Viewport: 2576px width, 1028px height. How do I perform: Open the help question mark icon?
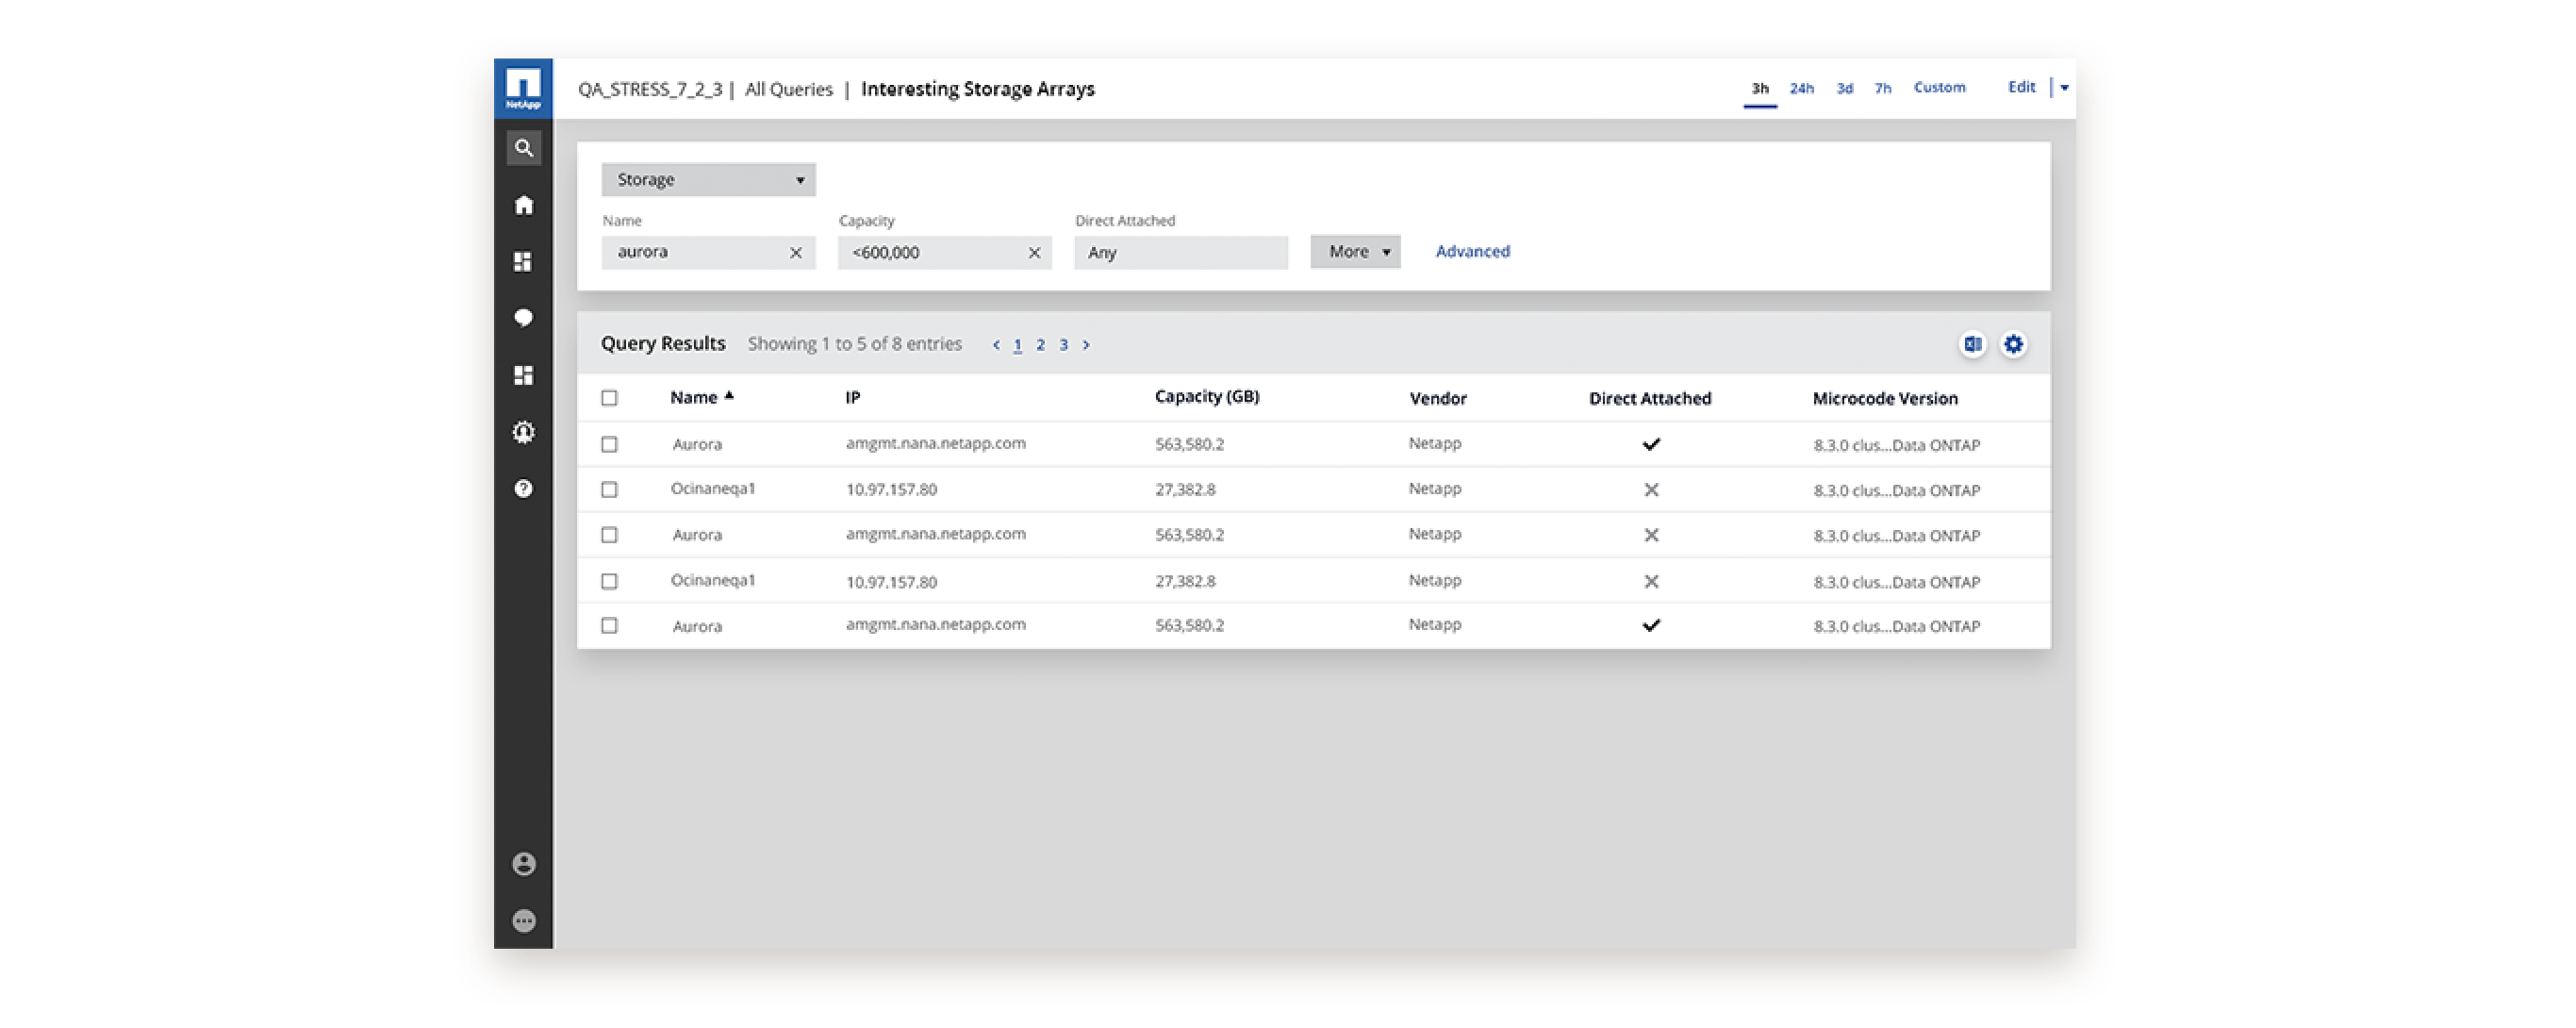point(523,489)
